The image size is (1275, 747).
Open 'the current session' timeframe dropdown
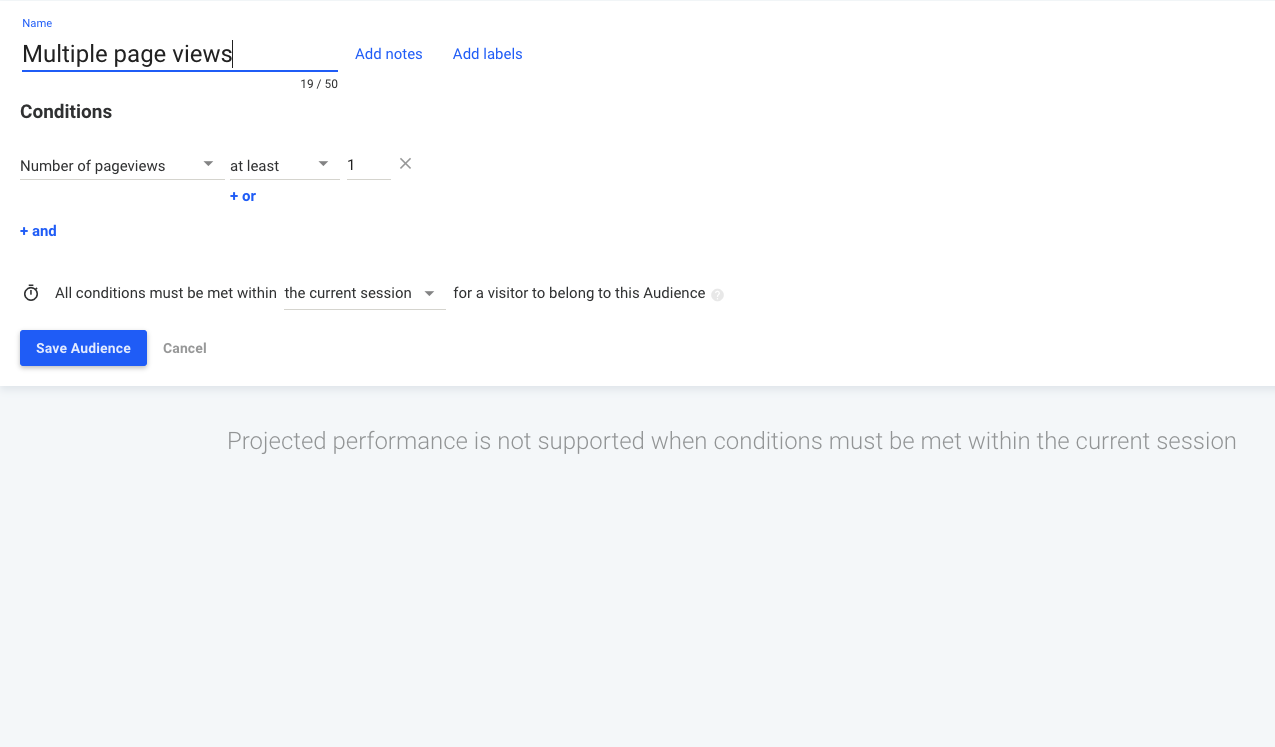pos(365,293)
